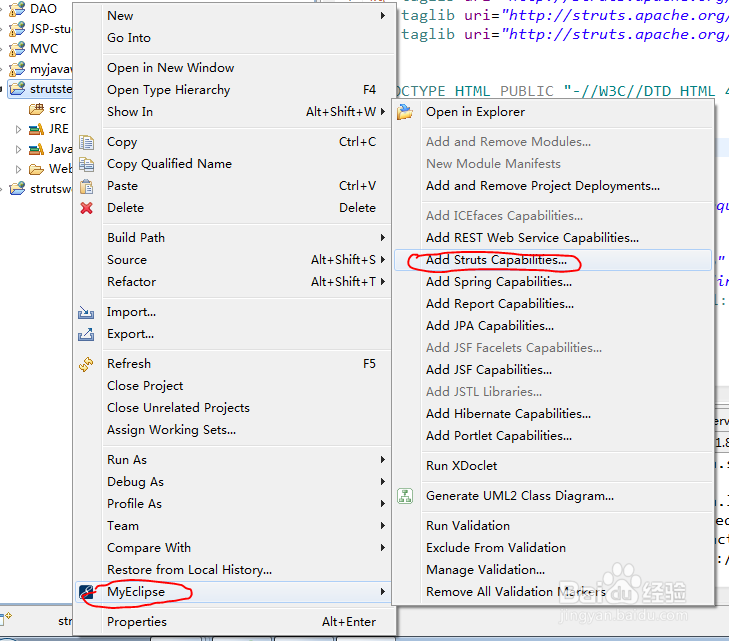Click the Refresh arrows icon

click(86, 364)
